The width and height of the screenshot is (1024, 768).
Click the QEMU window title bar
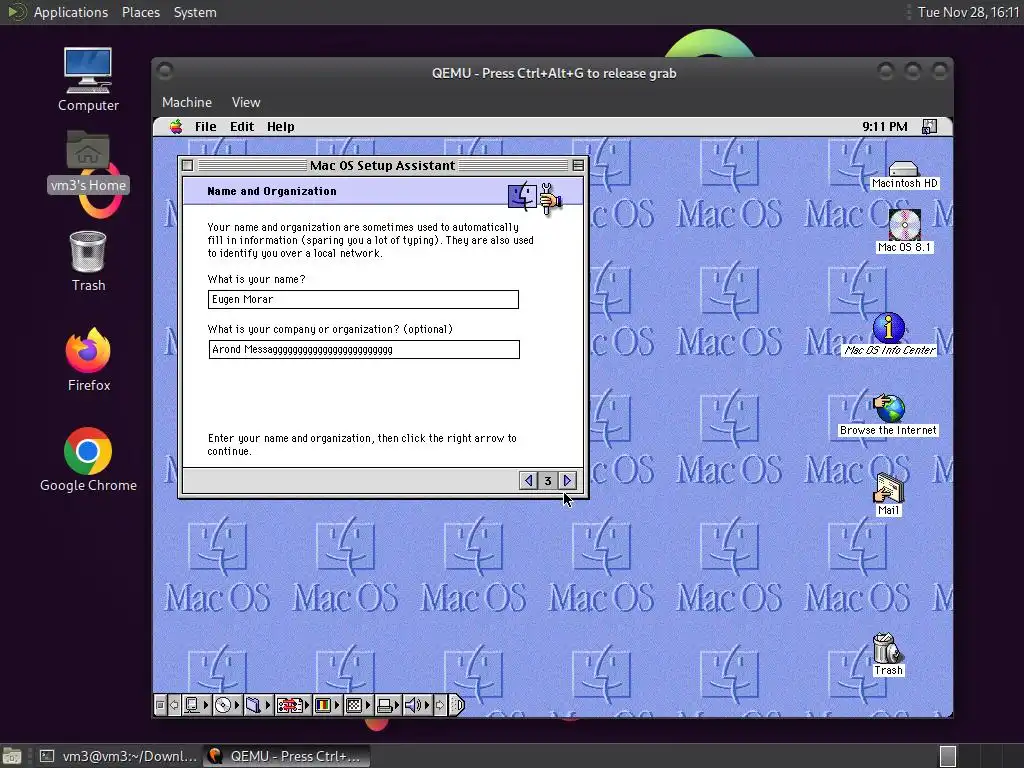coord(553,73)
